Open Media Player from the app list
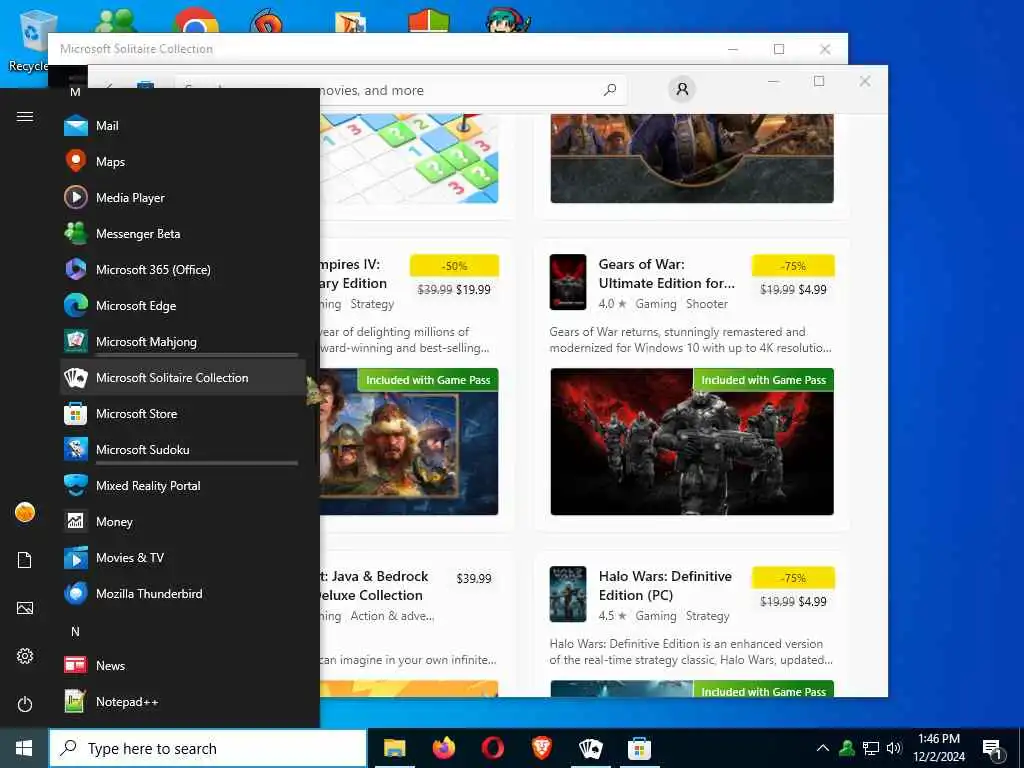The height and width of the screenshot is (768, 1024). [x=183, y=197]
